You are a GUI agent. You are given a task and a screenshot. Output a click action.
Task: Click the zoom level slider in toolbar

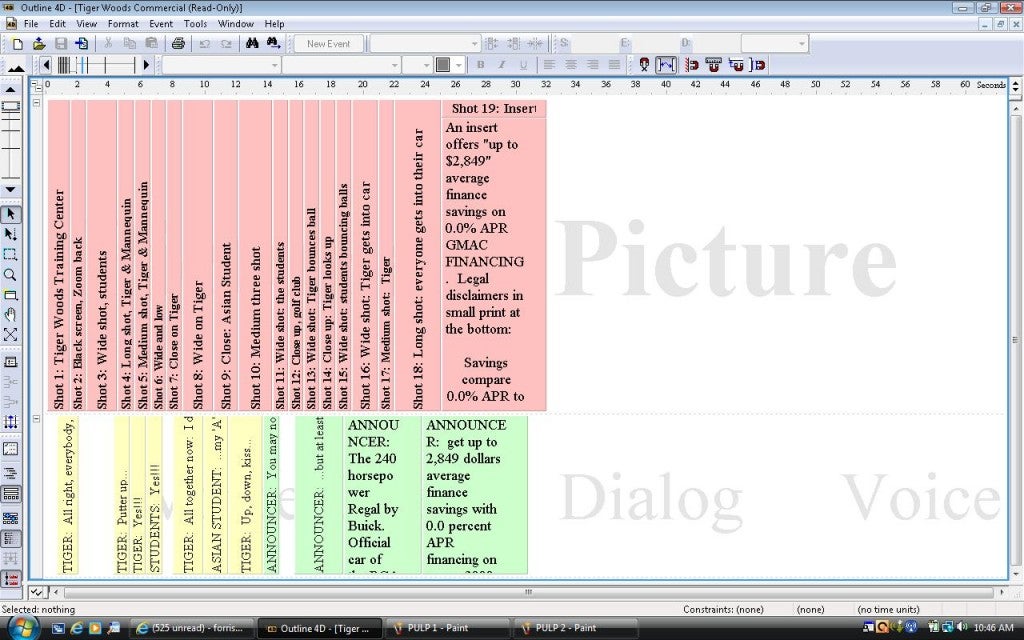point(95,65)
